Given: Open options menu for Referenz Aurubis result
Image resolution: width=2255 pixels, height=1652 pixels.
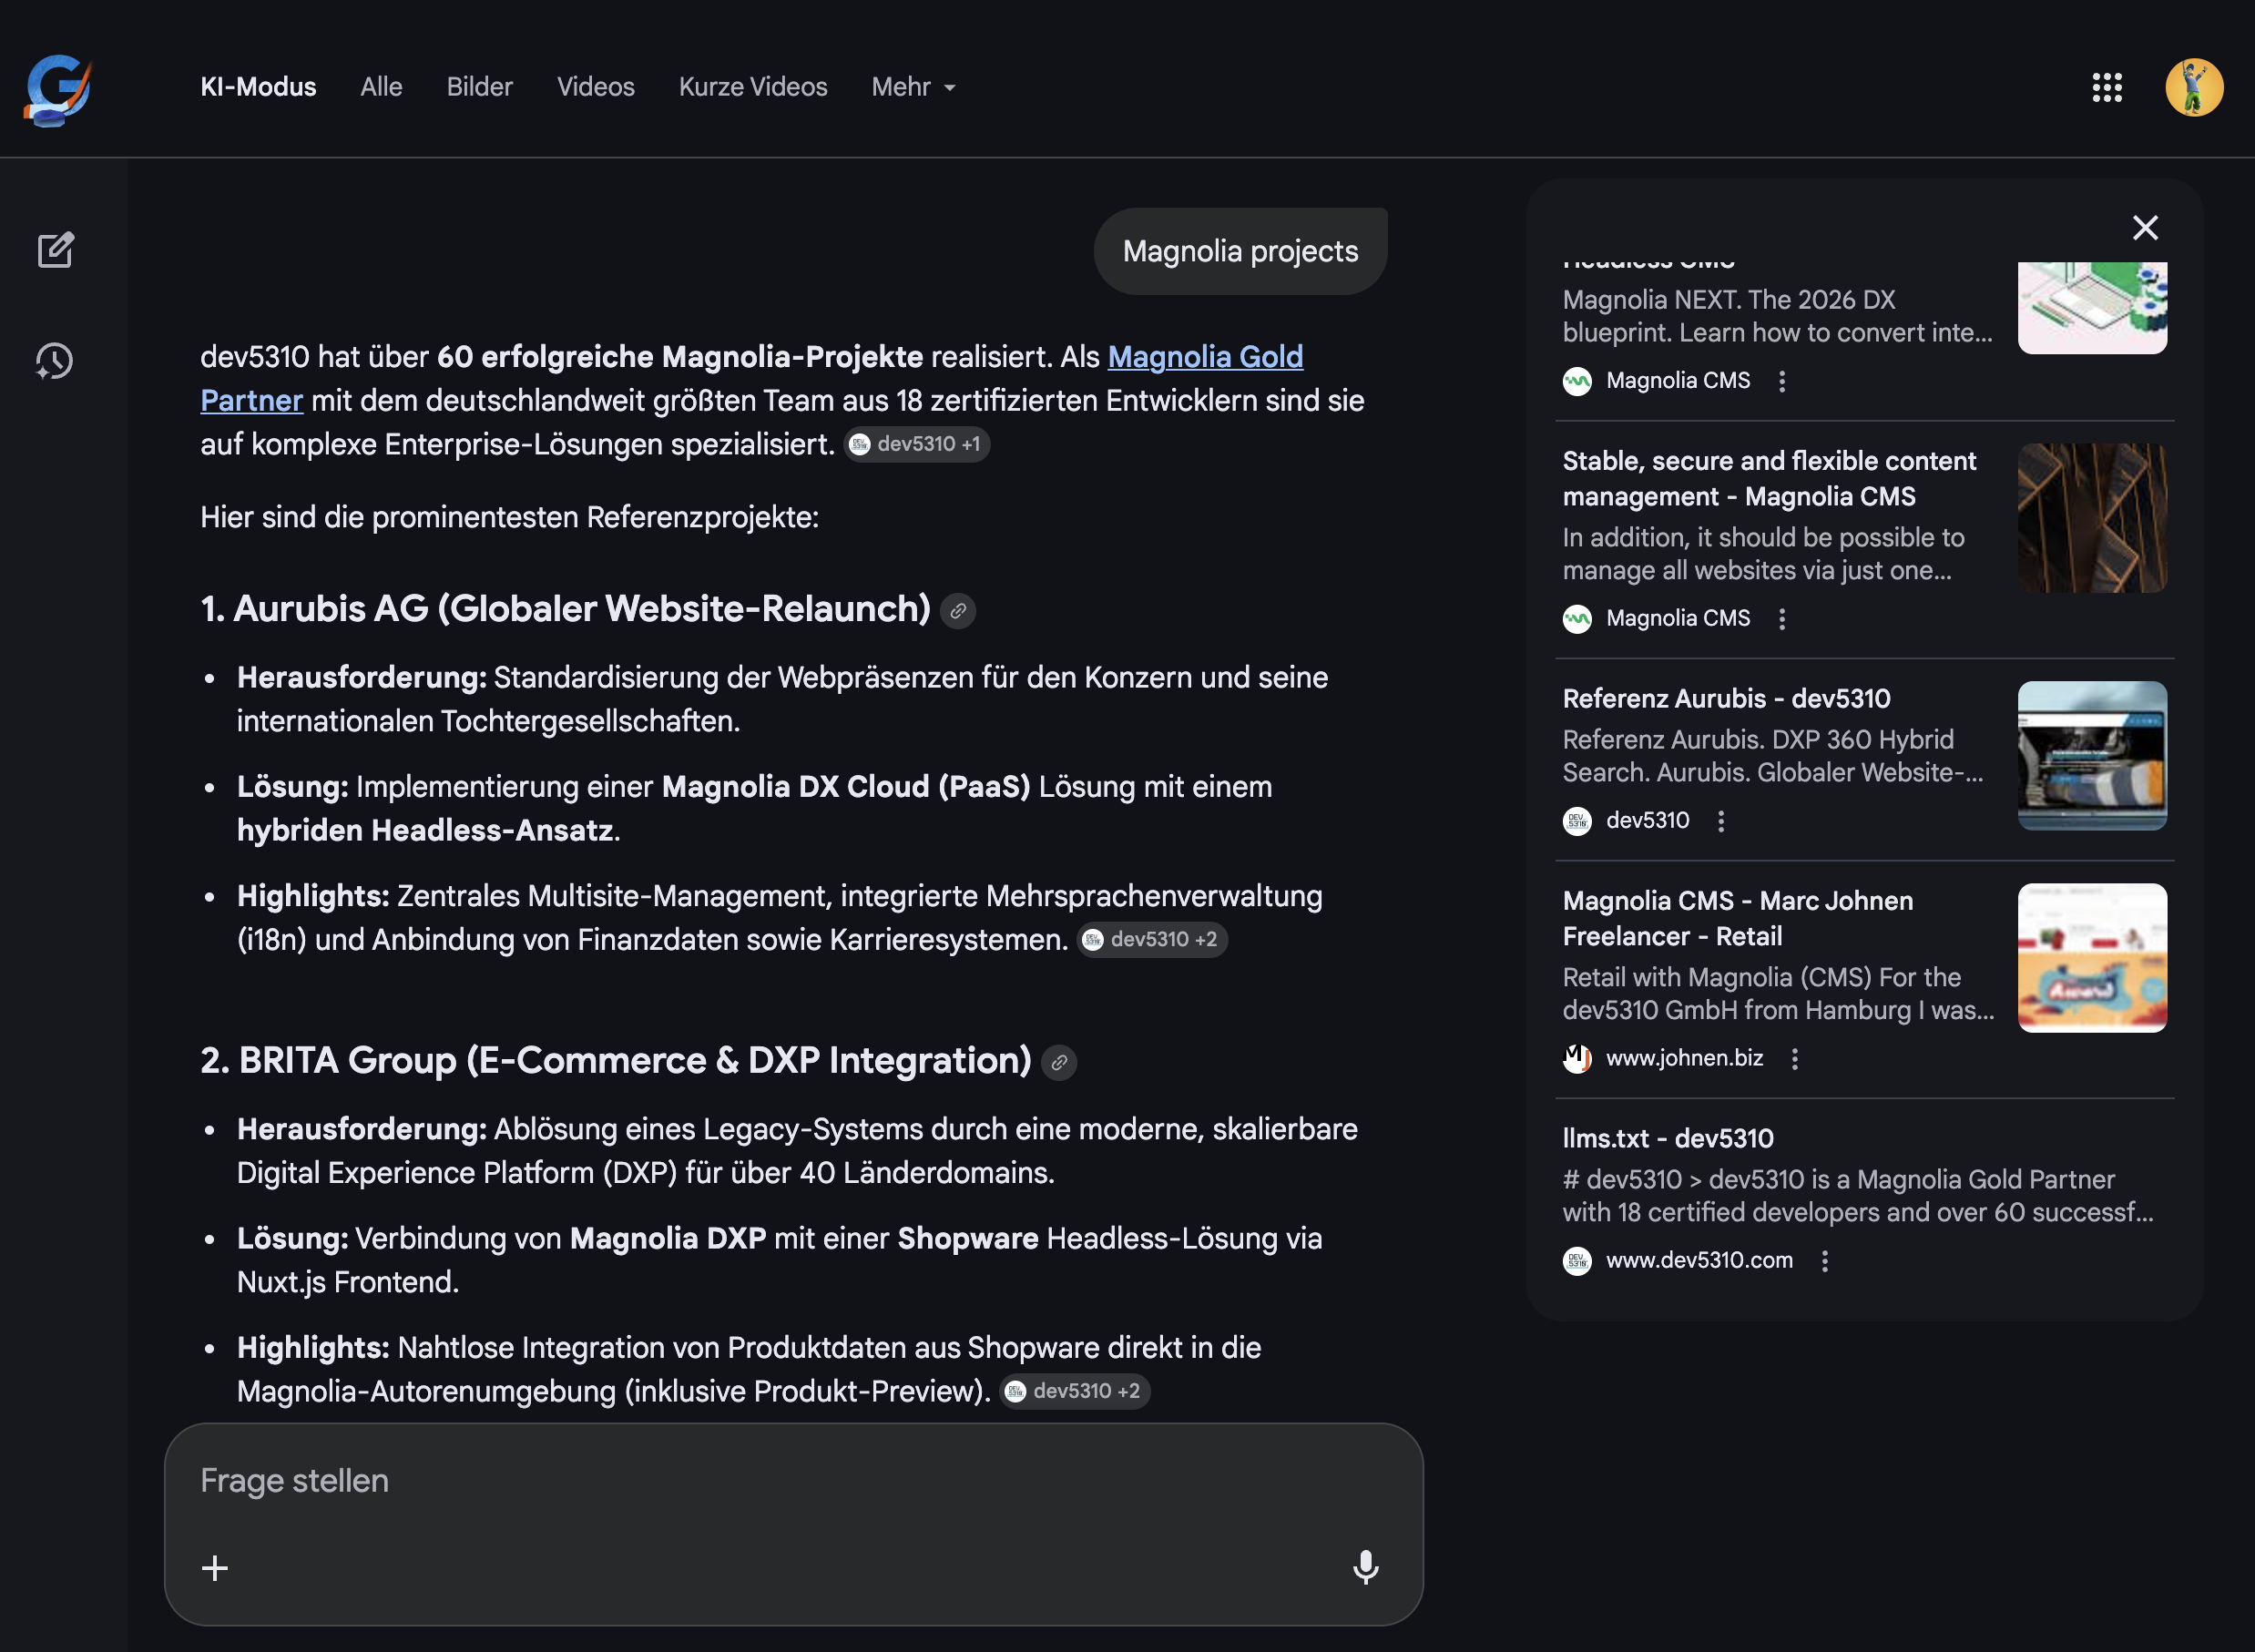Looking at the screenshot, I should pyautogui.click(x=1721, y=821).
